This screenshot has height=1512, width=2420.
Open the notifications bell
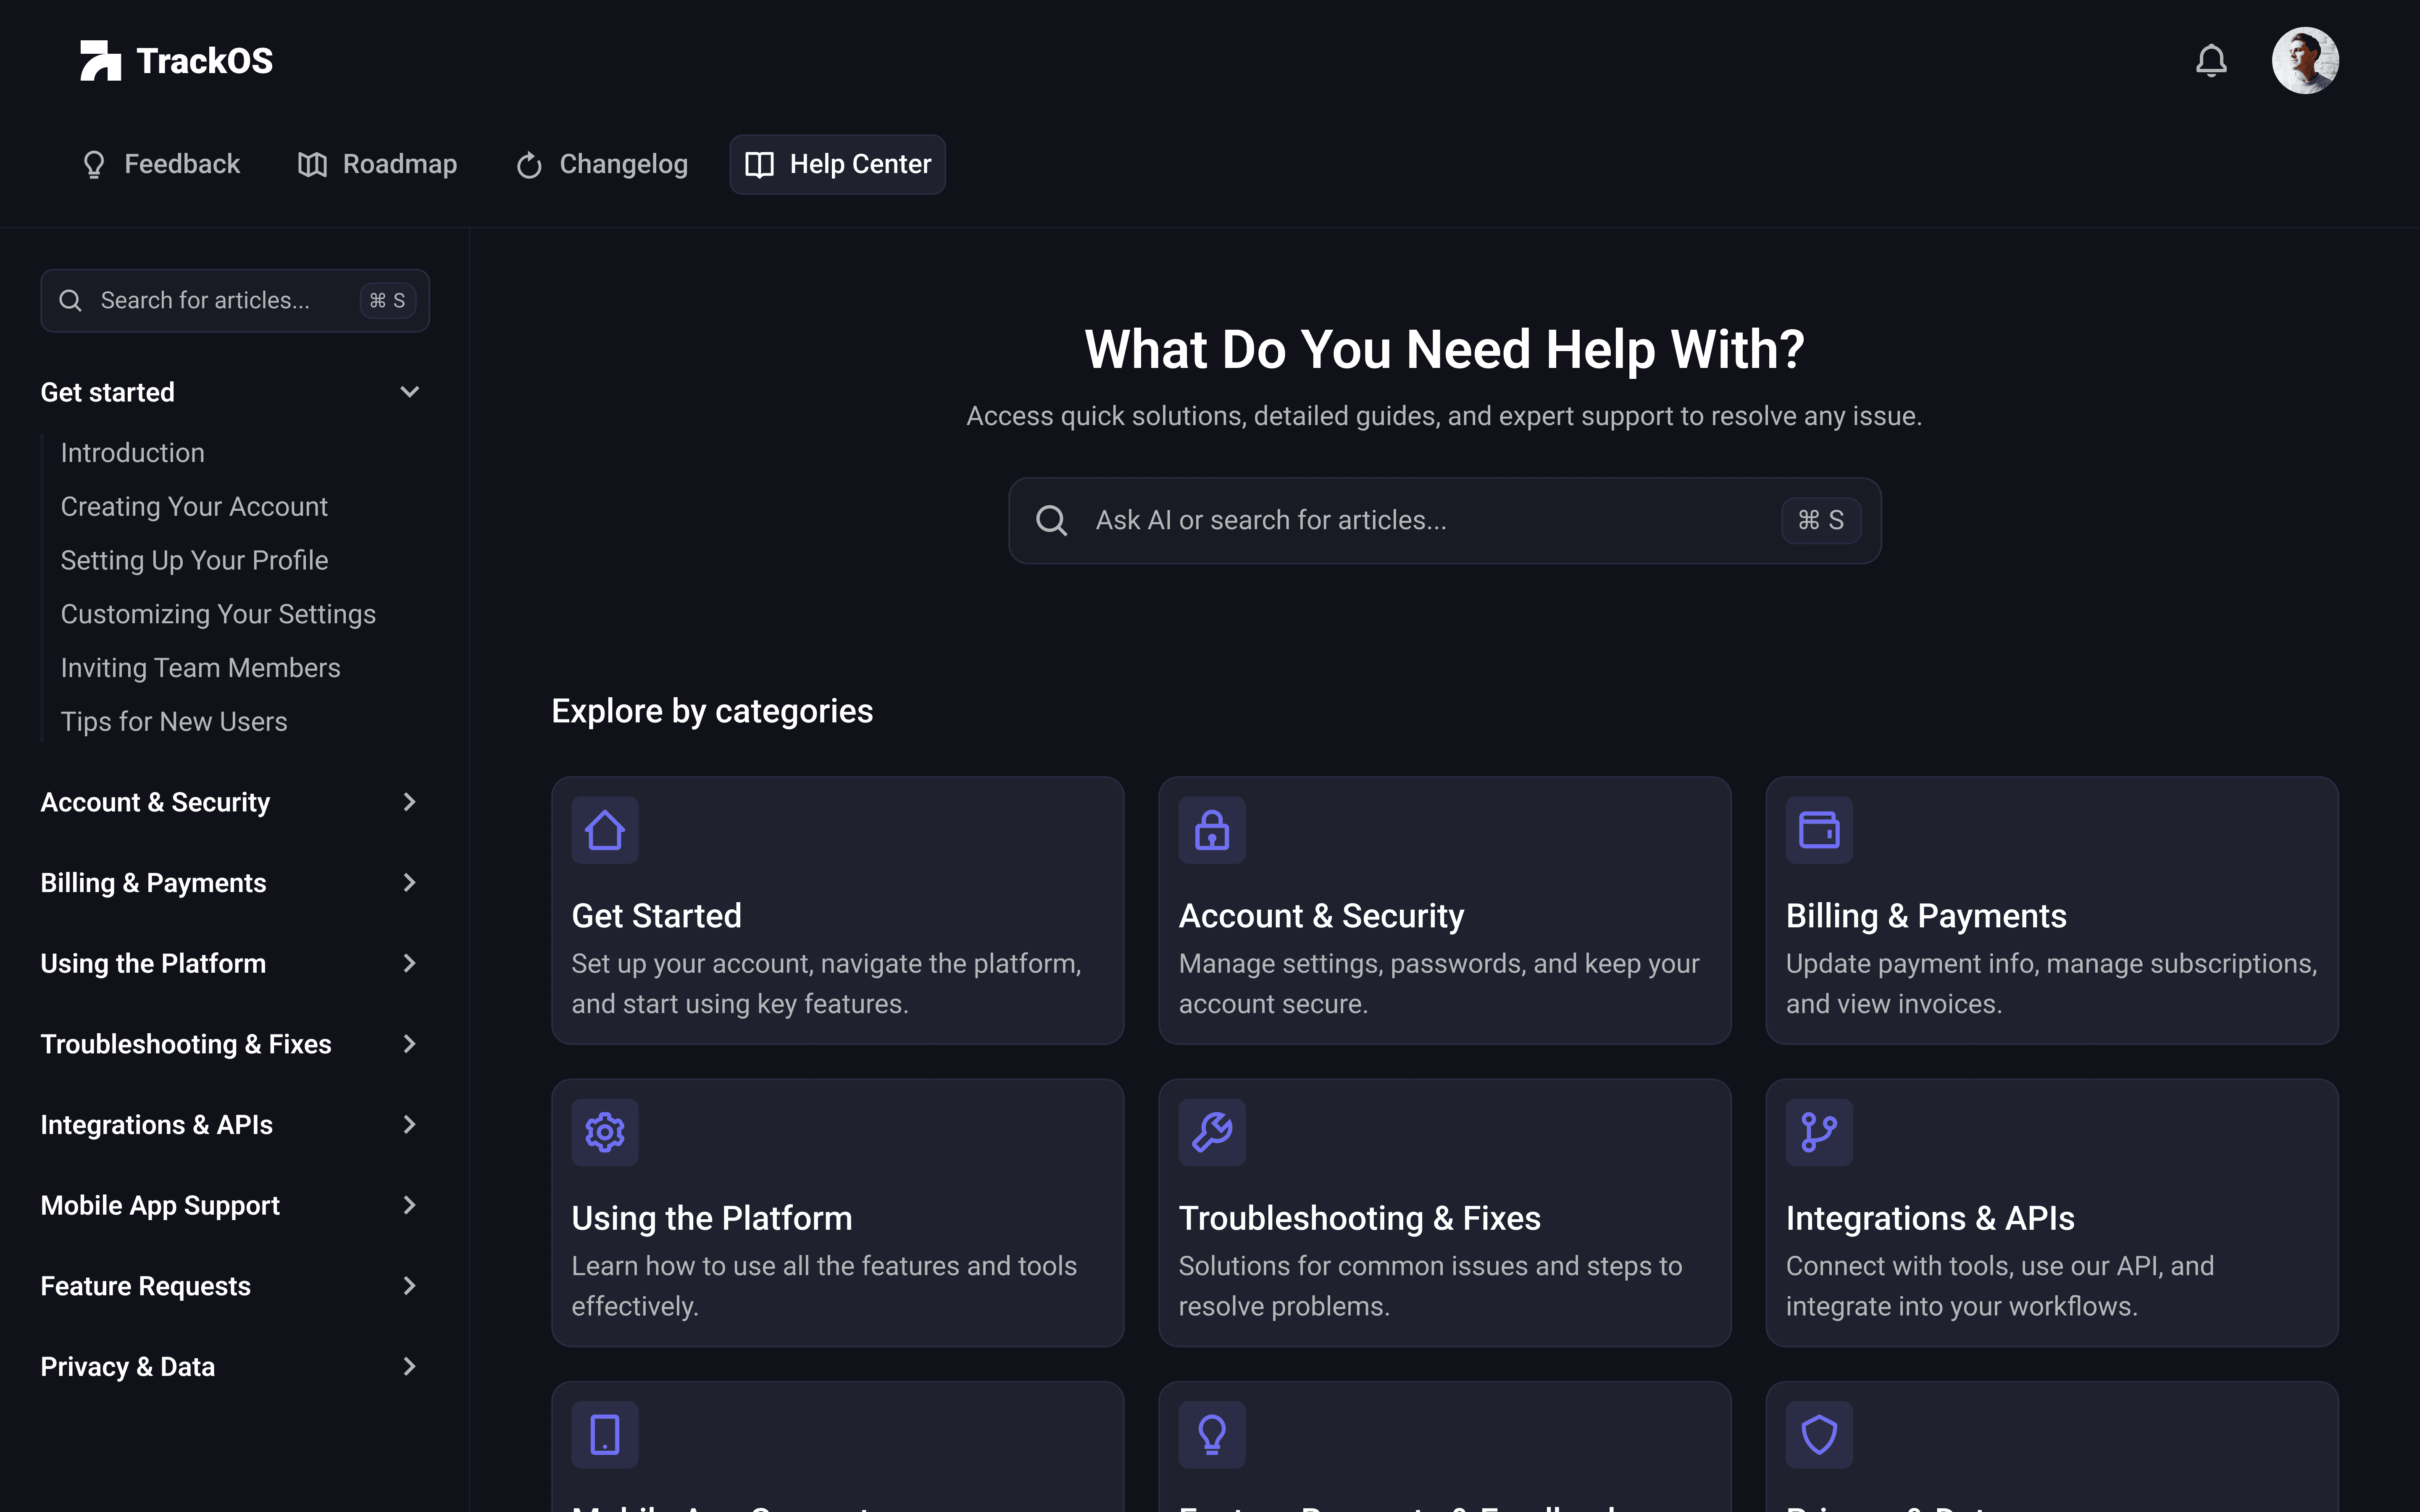(2211, 61)
